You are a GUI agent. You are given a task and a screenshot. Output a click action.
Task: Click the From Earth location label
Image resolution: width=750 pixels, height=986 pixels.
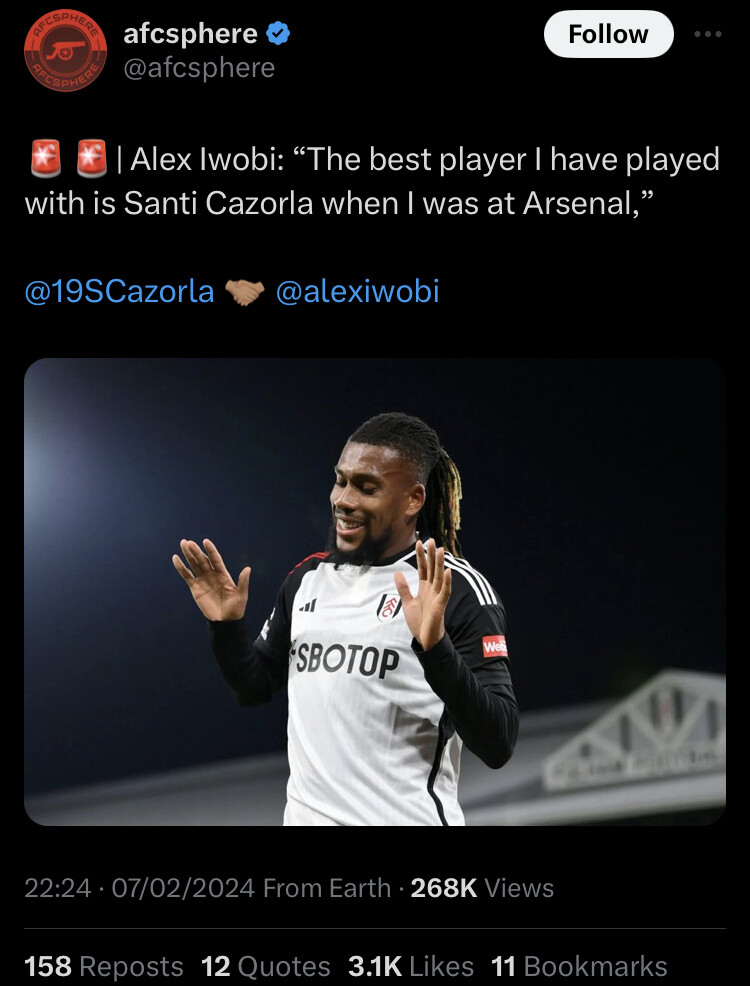coord(327,888)
